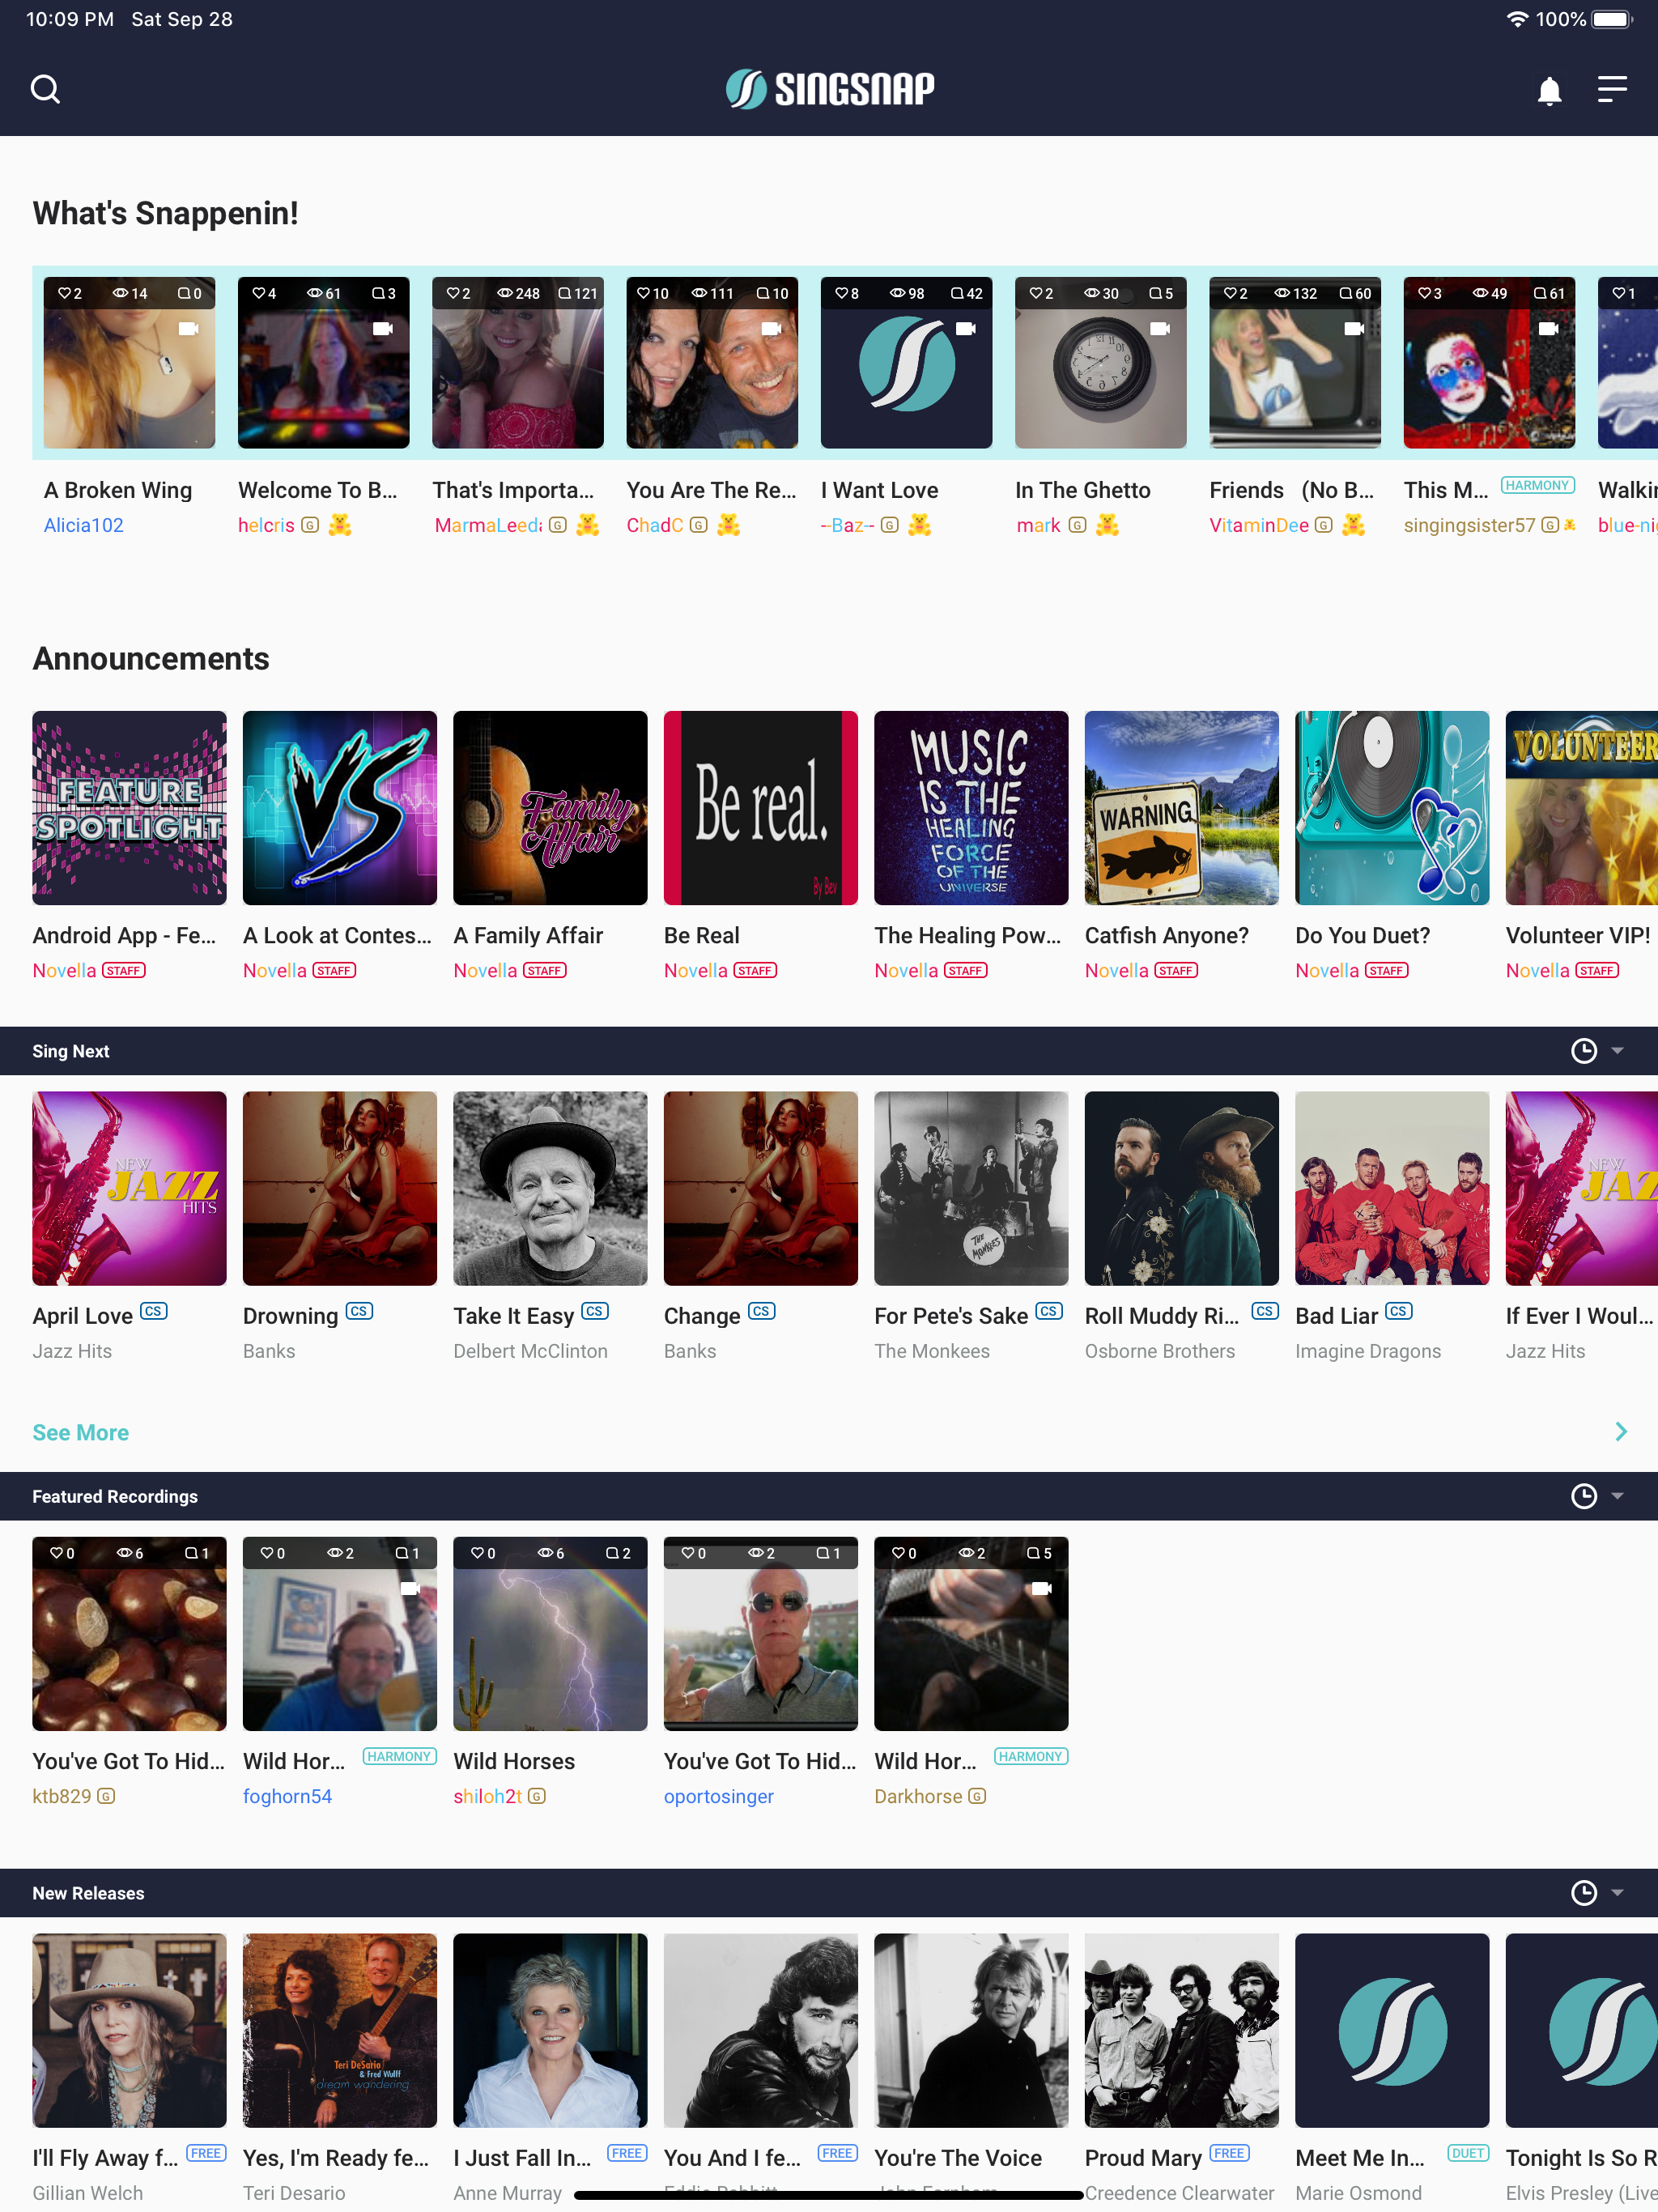
Task: Open the Be Real announcement image
Action: (760, 808)
